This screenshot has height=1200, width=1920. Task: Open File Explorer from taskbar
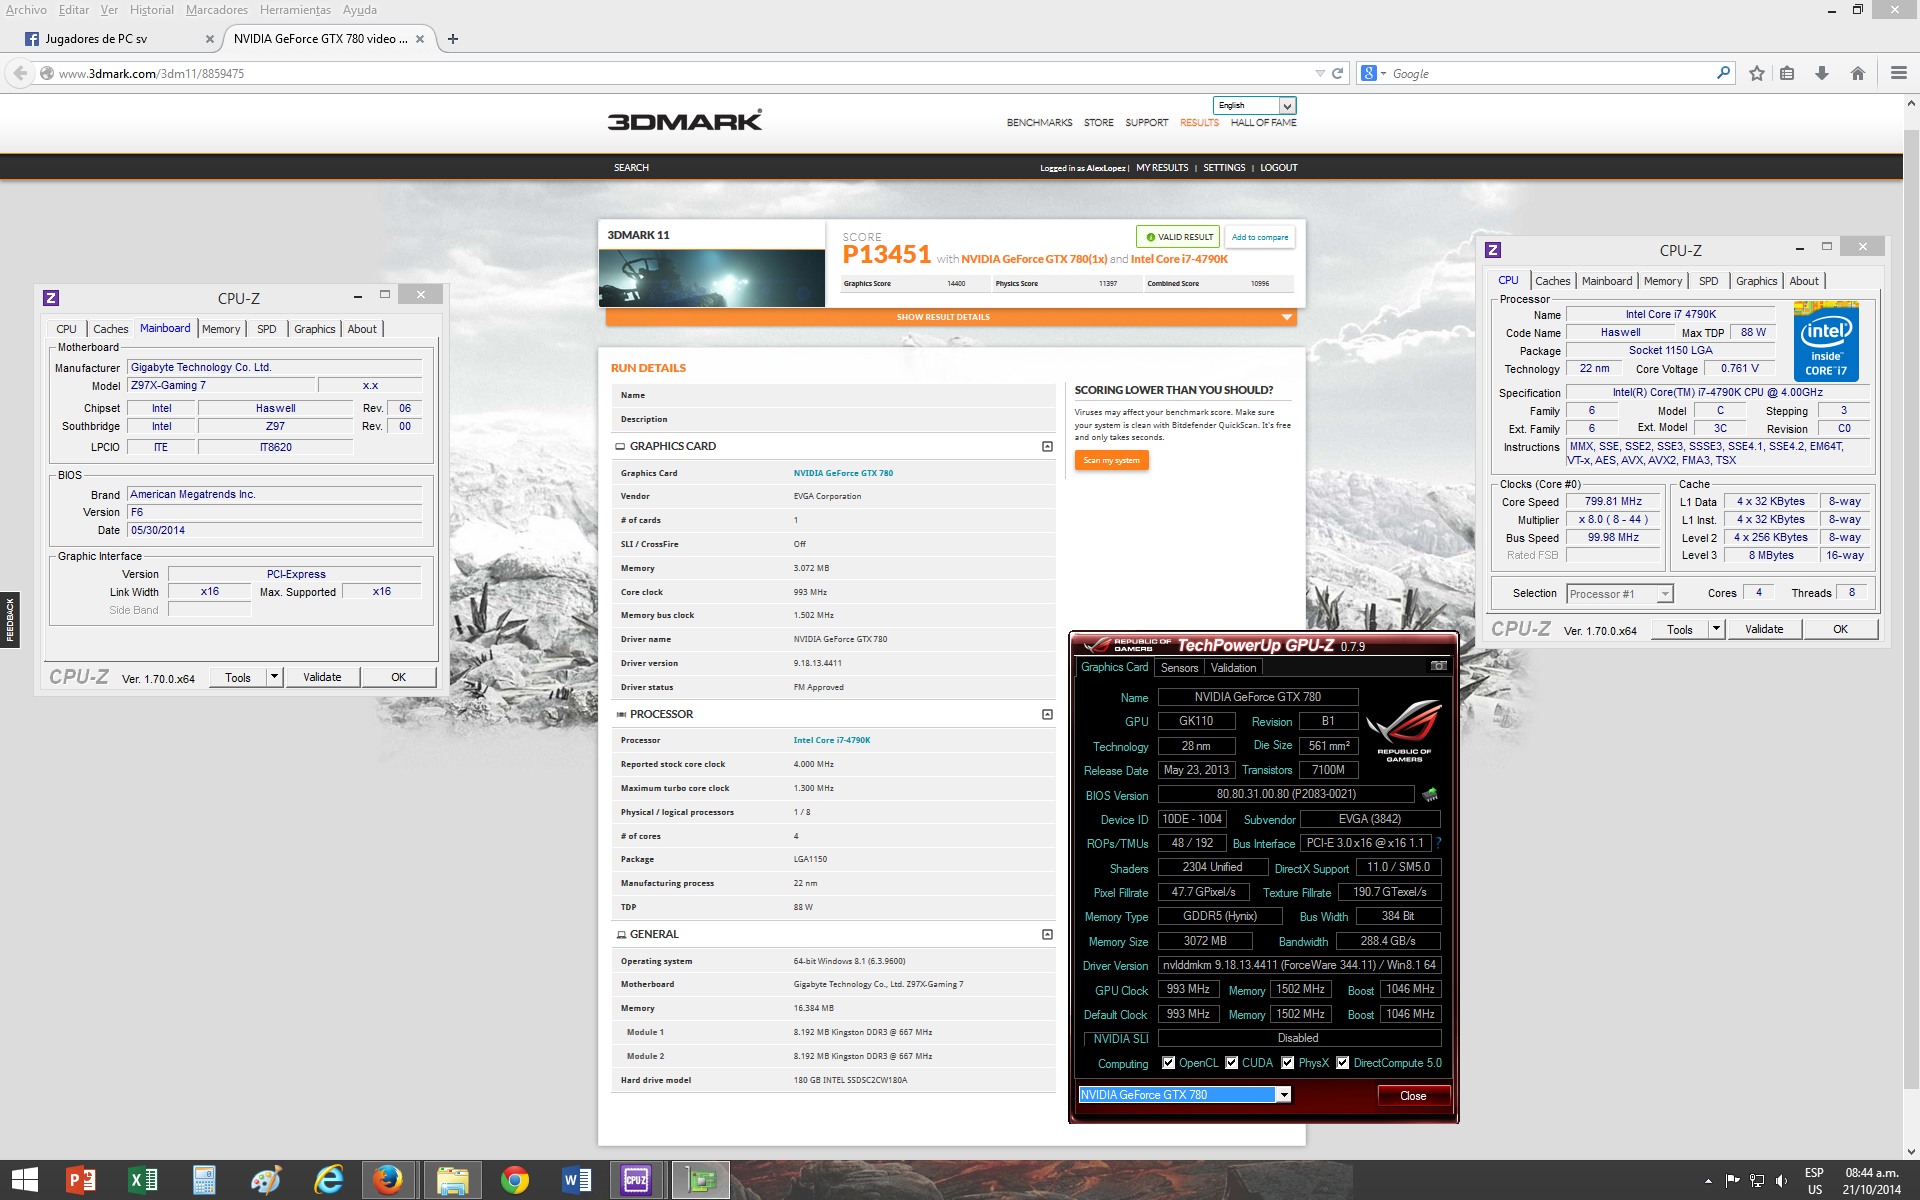tap(452, 1180)
